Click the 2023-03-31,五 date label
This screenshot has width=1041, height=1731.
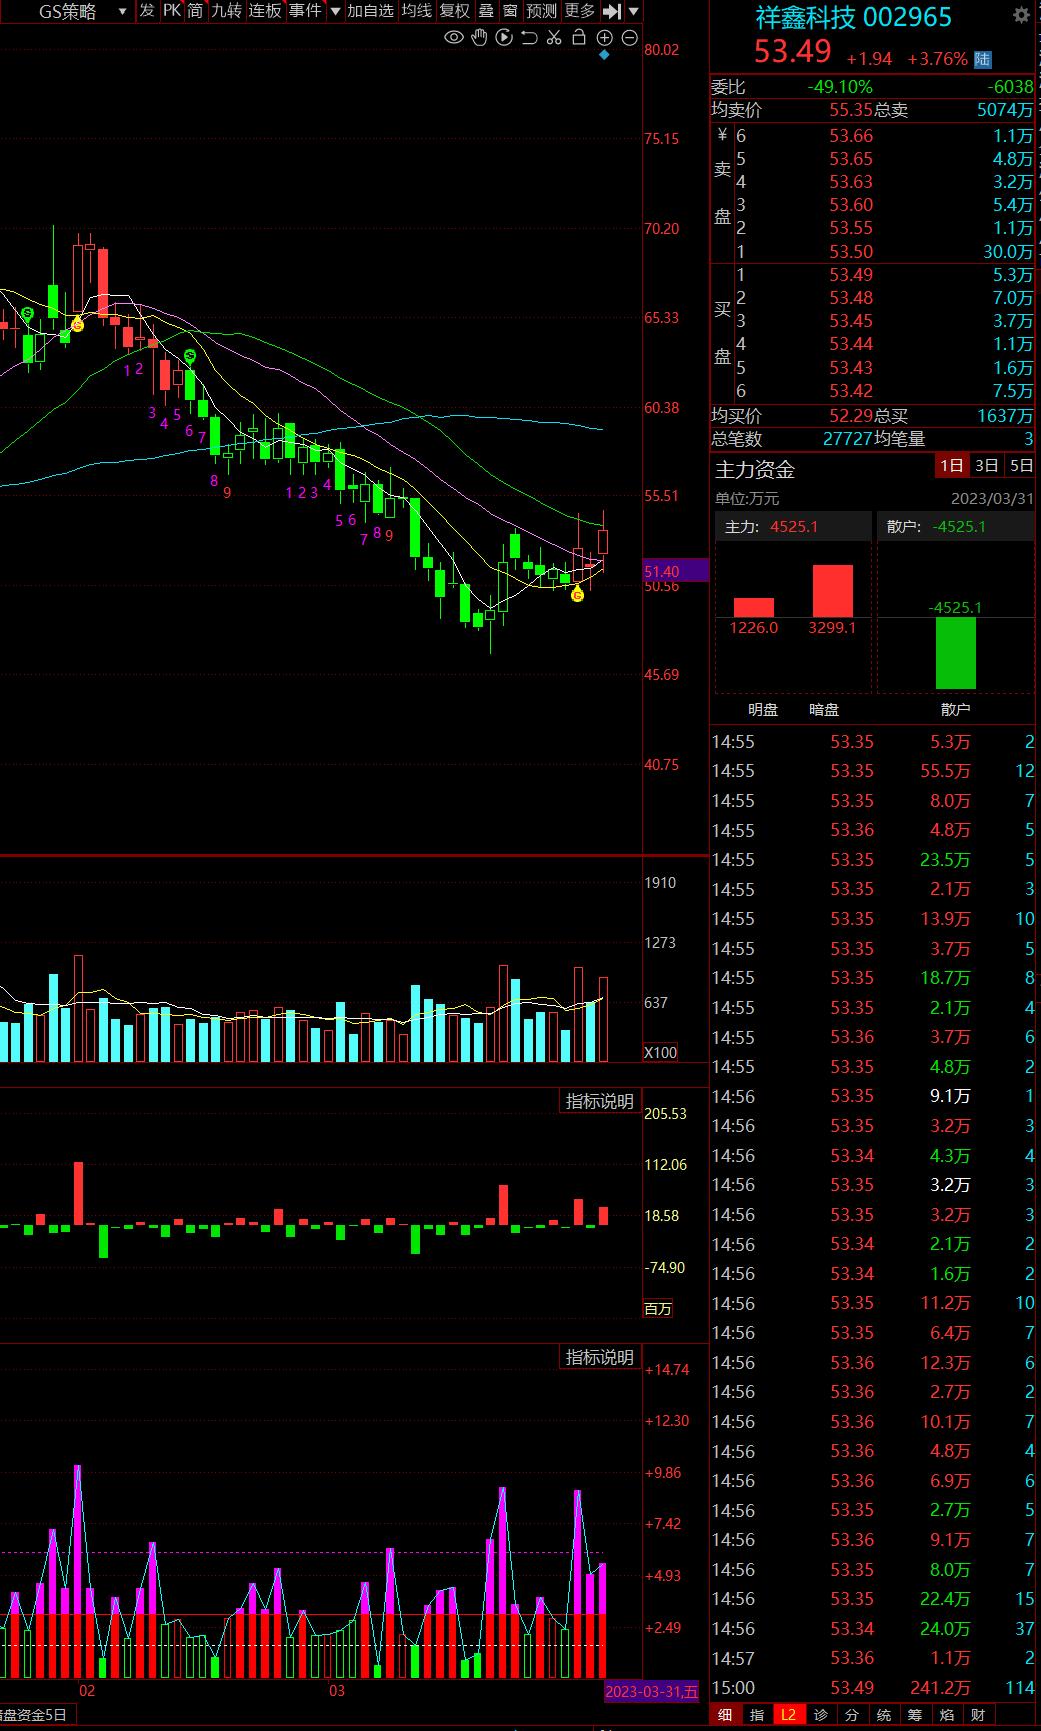652,1691
